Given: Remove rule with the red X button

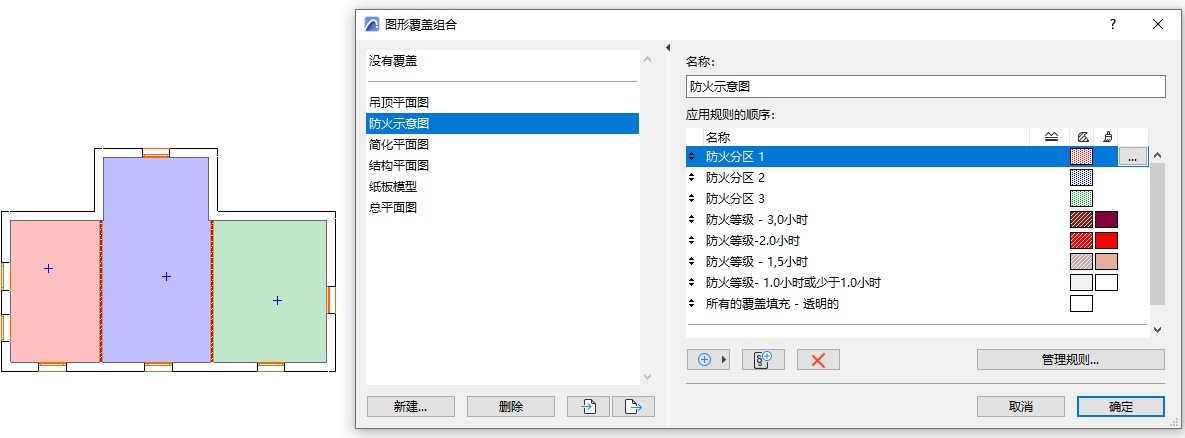Looking at the screenshot, I should pyautogui.click(x=818, y=360).
